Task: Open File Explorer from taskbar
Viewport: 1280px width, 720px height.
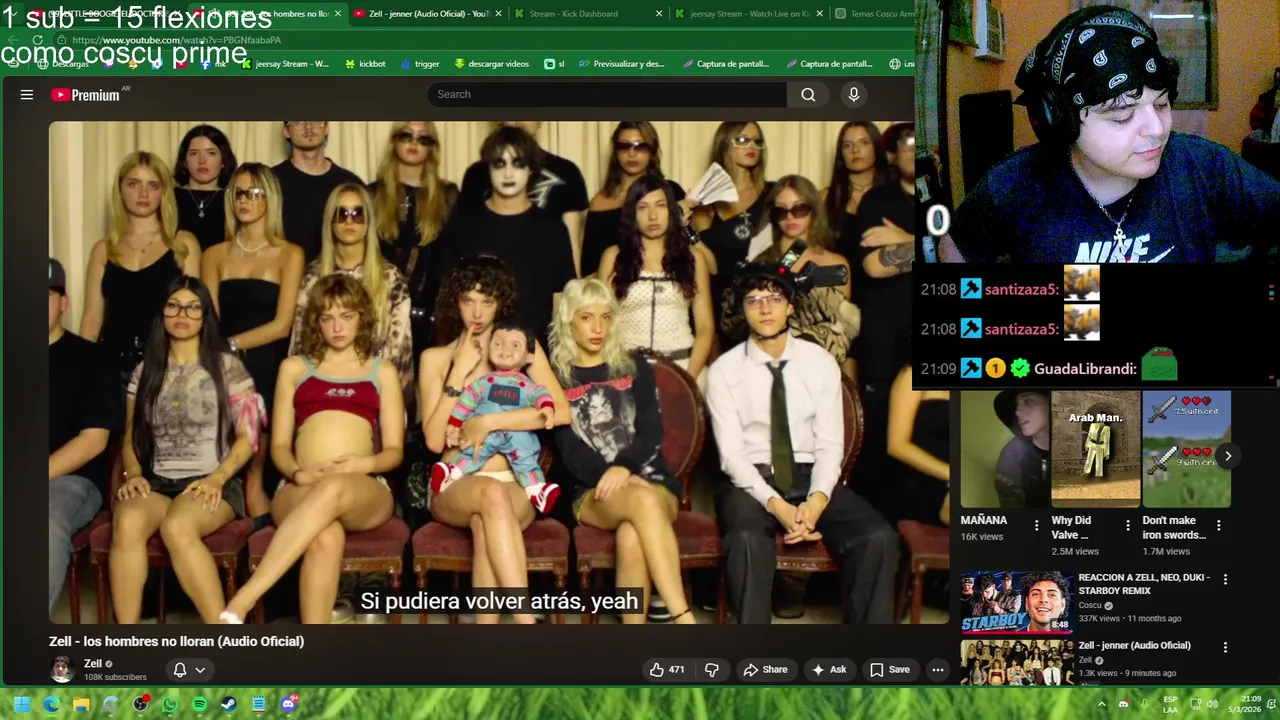Action: pyautogui.click(x=81, y=704)
